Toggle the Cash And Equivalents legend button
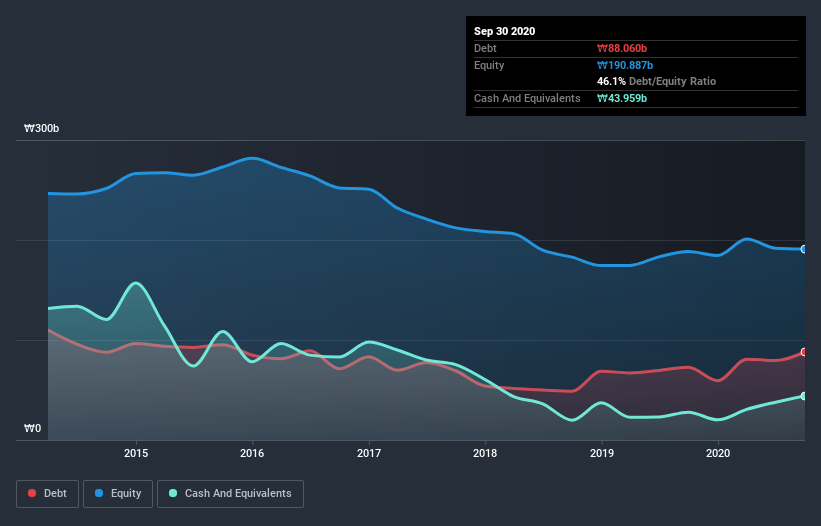821x526 pixels. pos(230,494)
